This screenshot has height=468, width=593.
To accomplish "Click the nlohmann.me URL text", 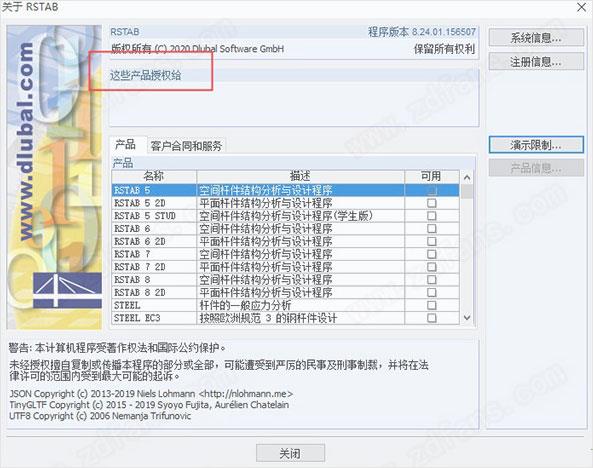I will click(x=246, y=393).
